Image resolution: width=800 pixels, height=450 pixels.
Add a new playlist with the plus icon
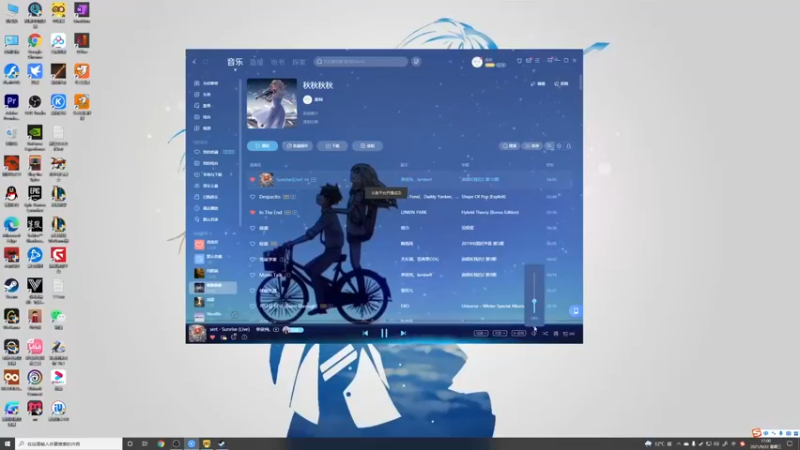click(x=226, y=233)
